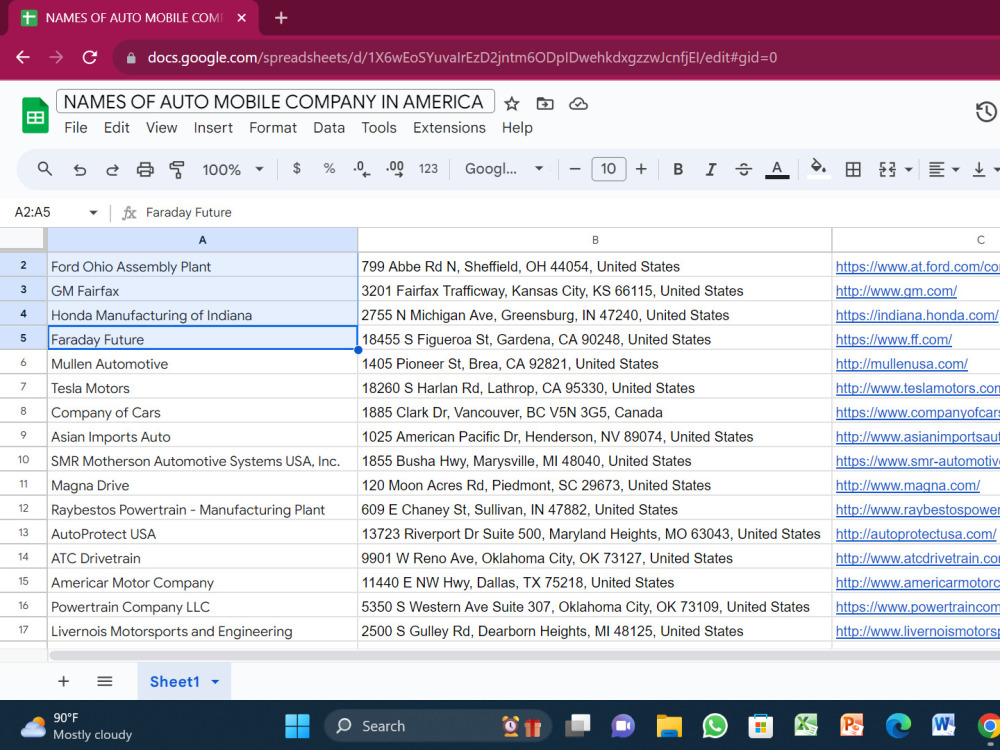The width and height of the screenshot is (1000, 750).
Task: Switch to the Sheet1 tab
Action: click(x=175, y=682)
